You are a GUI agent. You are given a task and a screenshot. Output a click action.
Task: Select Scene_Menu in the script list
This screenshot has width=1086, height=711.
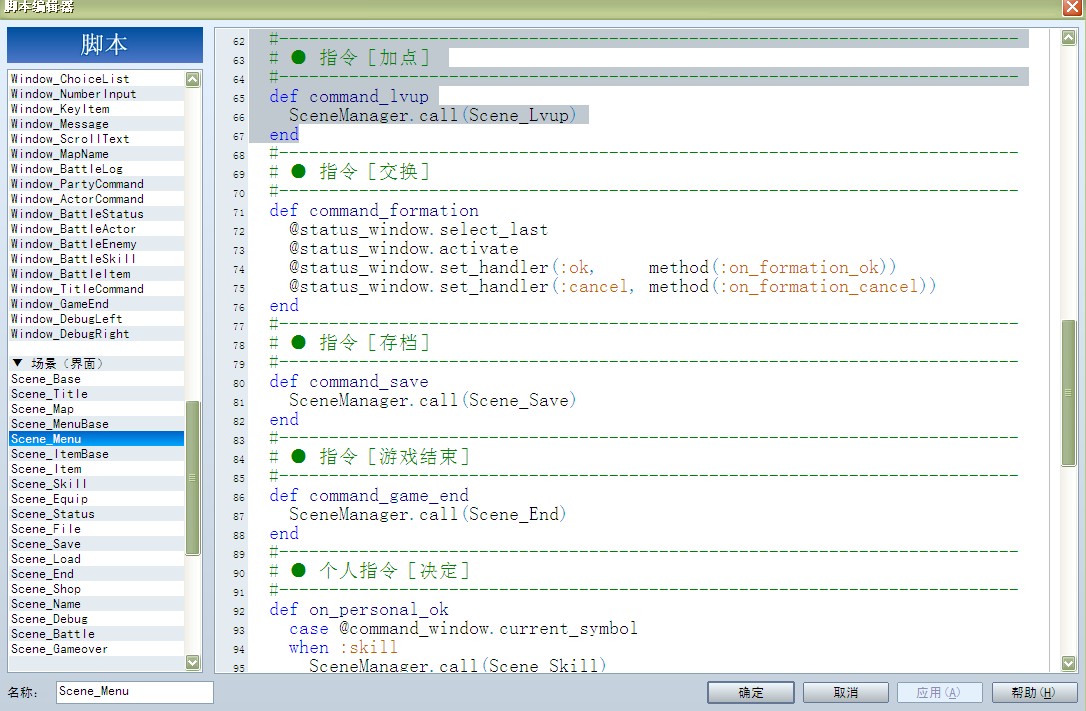tap(96, 439)
